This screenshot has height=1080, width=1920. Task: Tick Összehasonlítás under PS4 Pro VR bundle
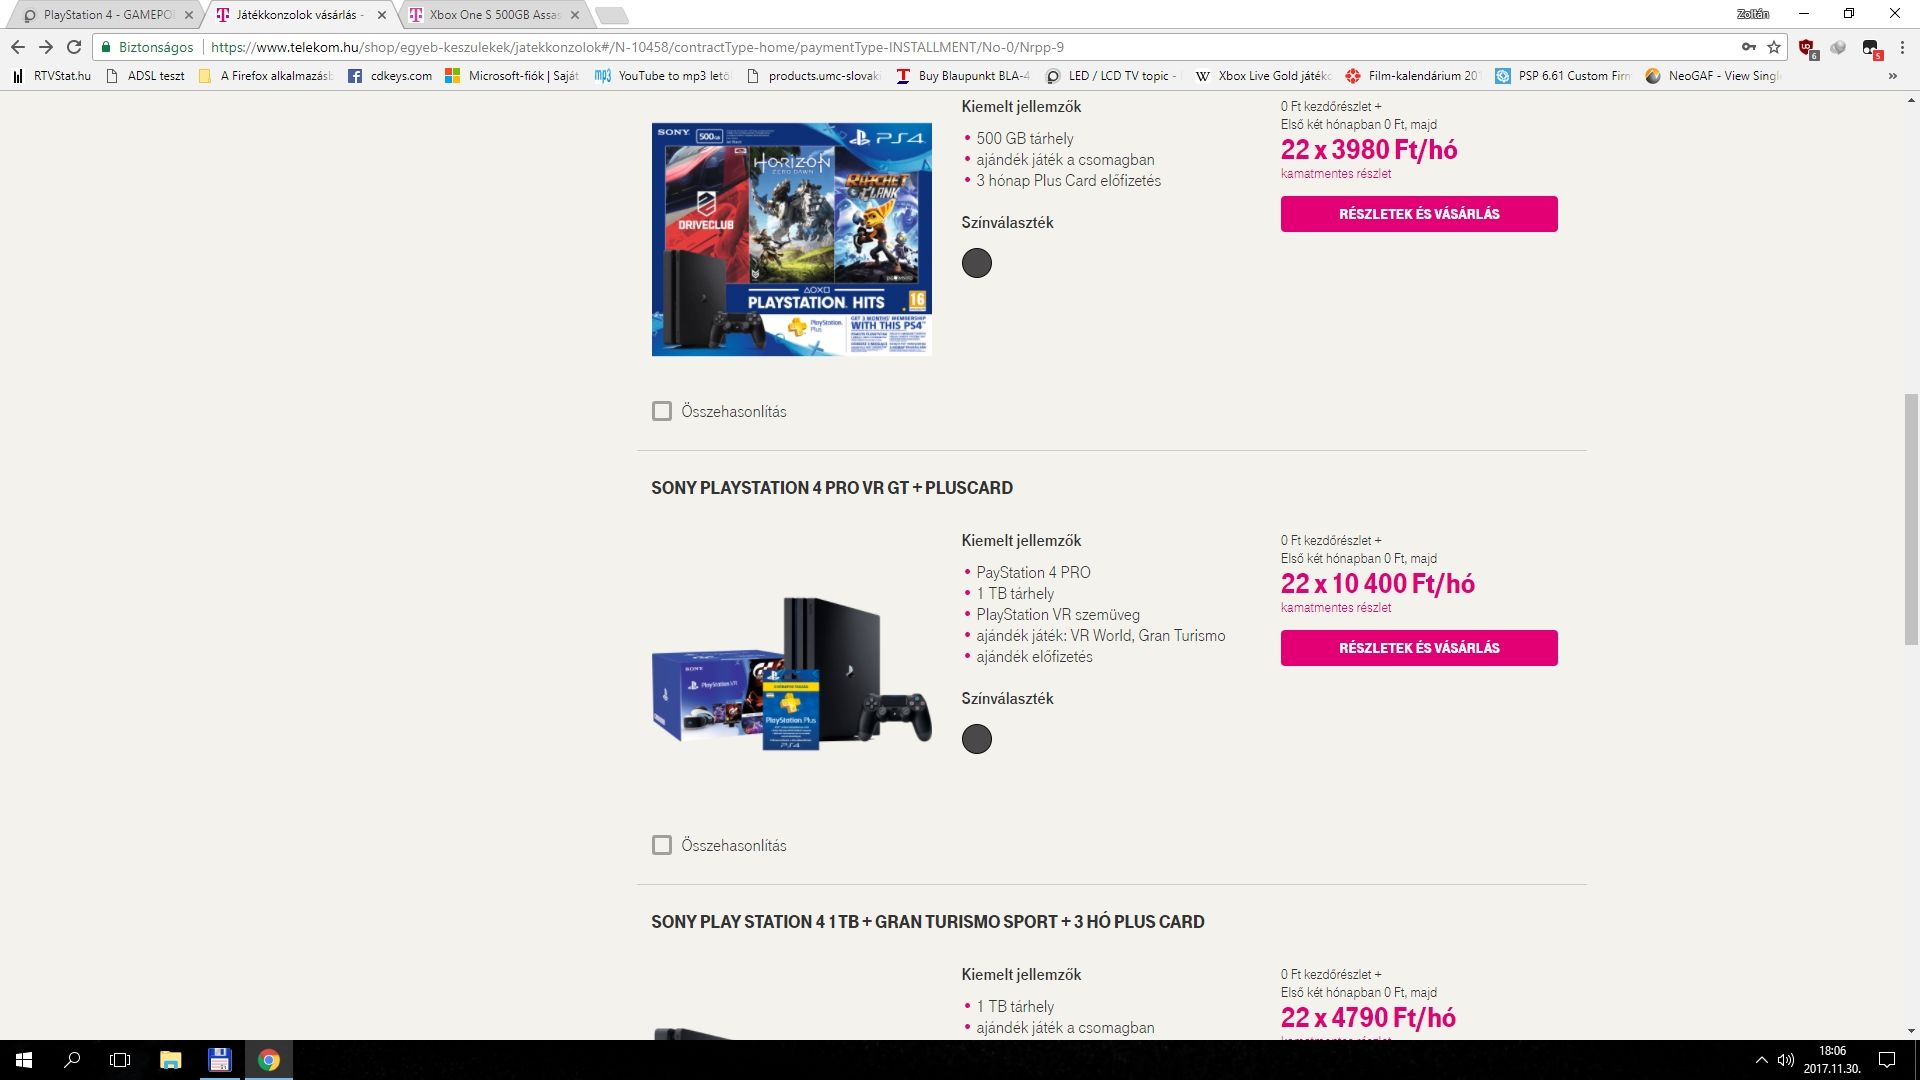point(661,846)
